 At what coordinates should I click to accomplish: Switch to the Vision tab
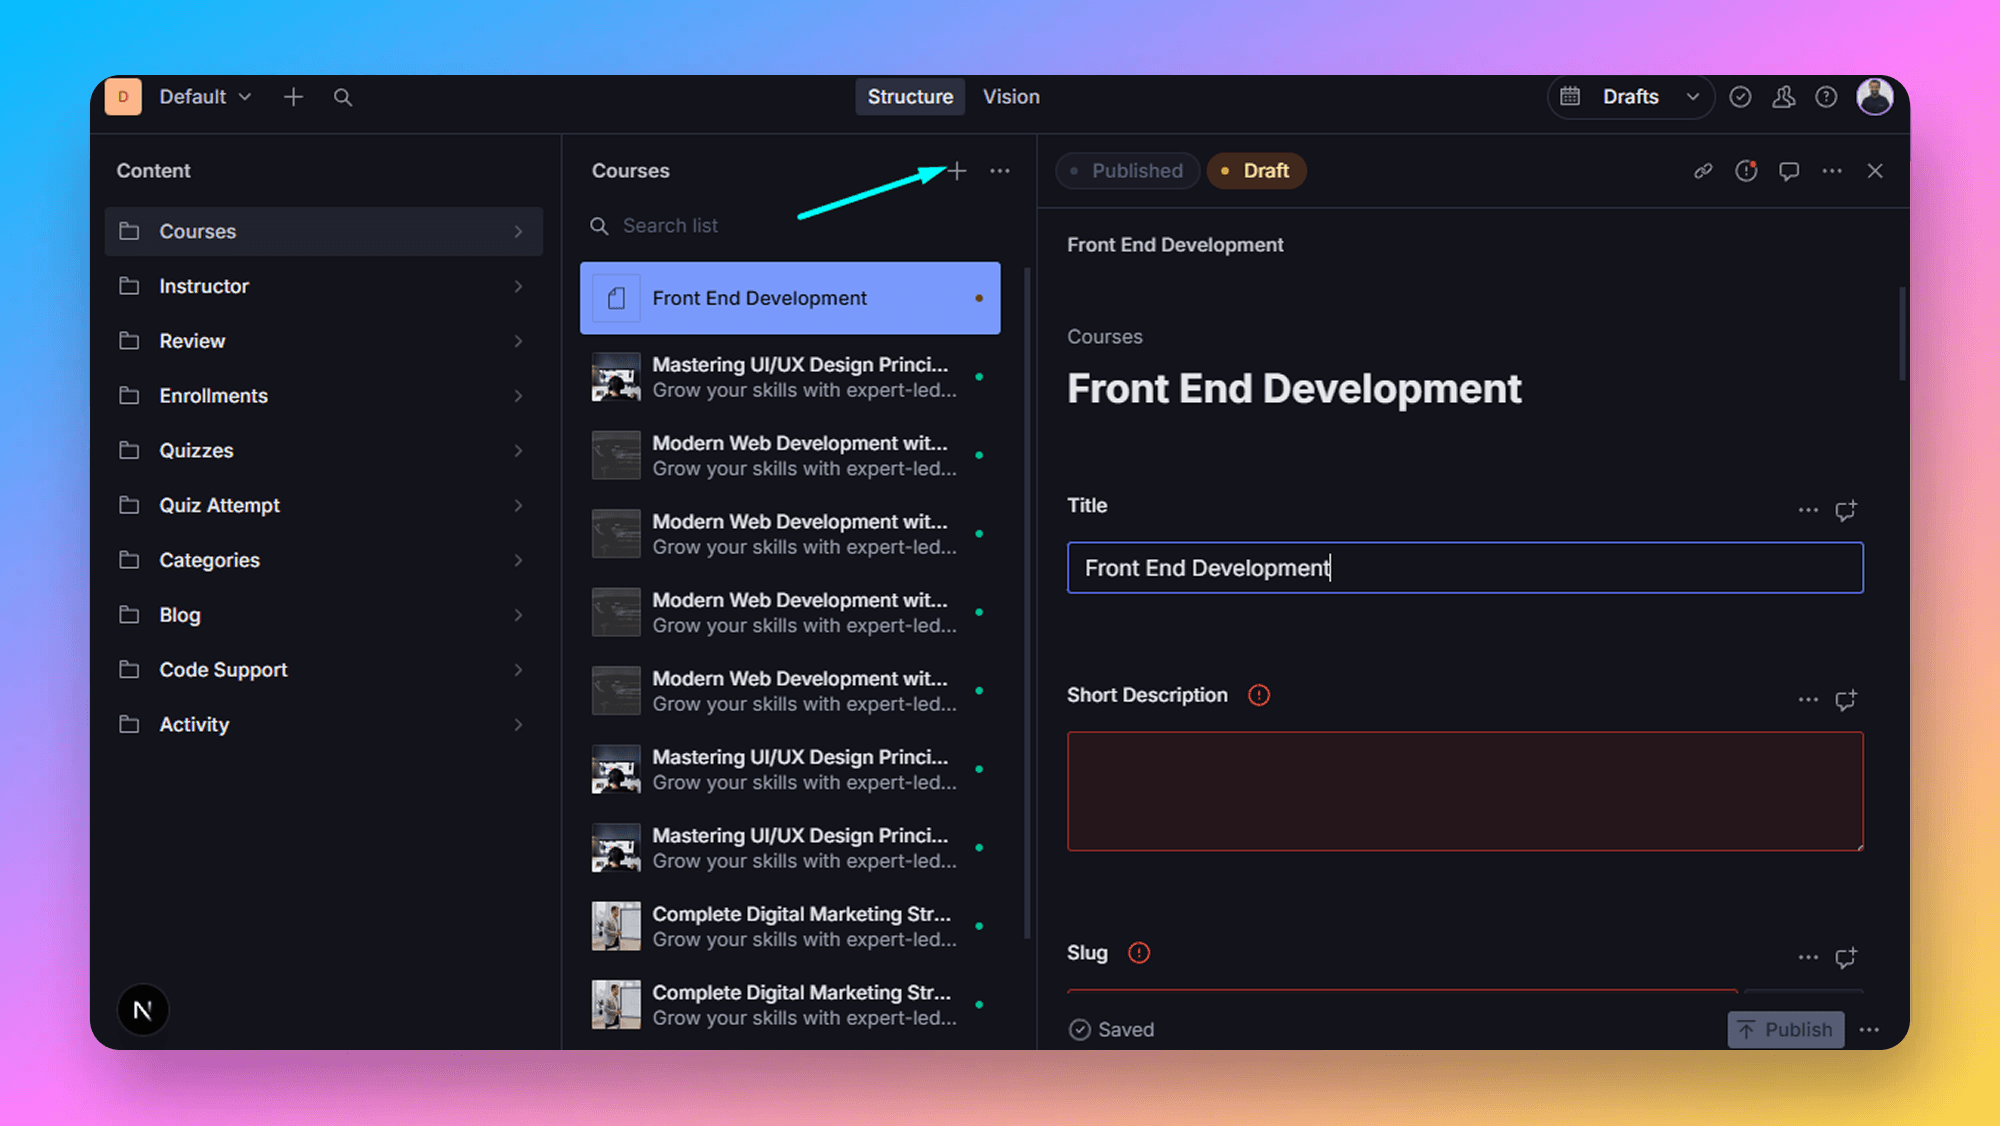pyautogui.click(x=1011, y=97)
